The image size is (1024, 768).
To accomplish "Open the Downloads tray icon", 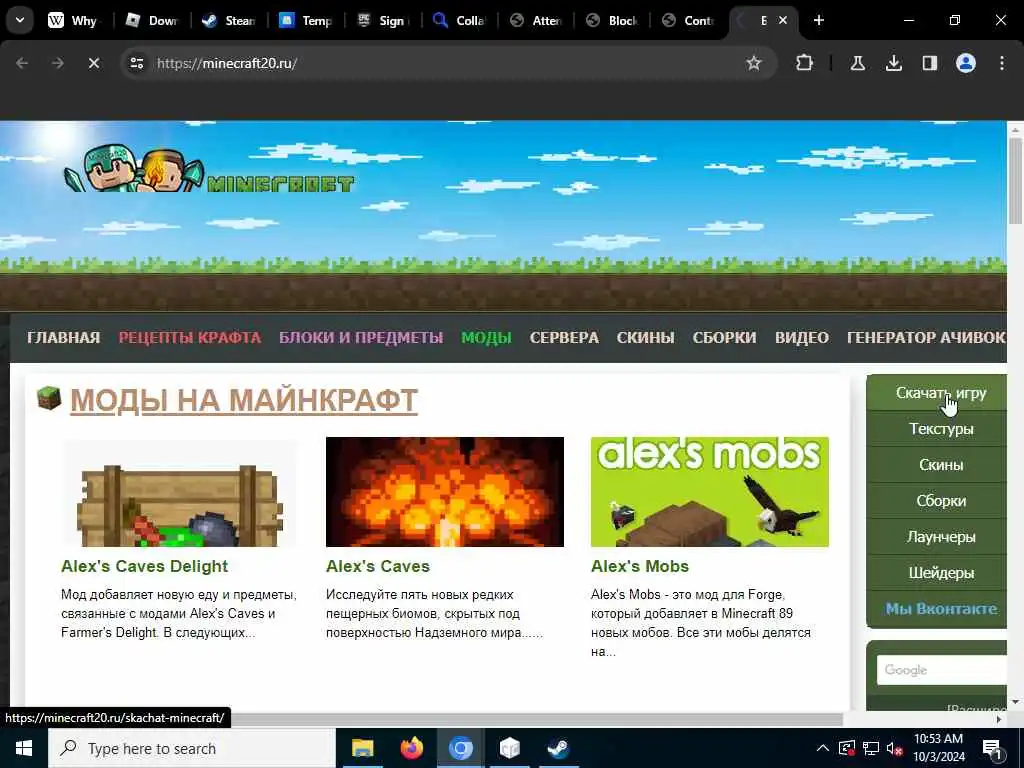I will click(x=893, y=63).
